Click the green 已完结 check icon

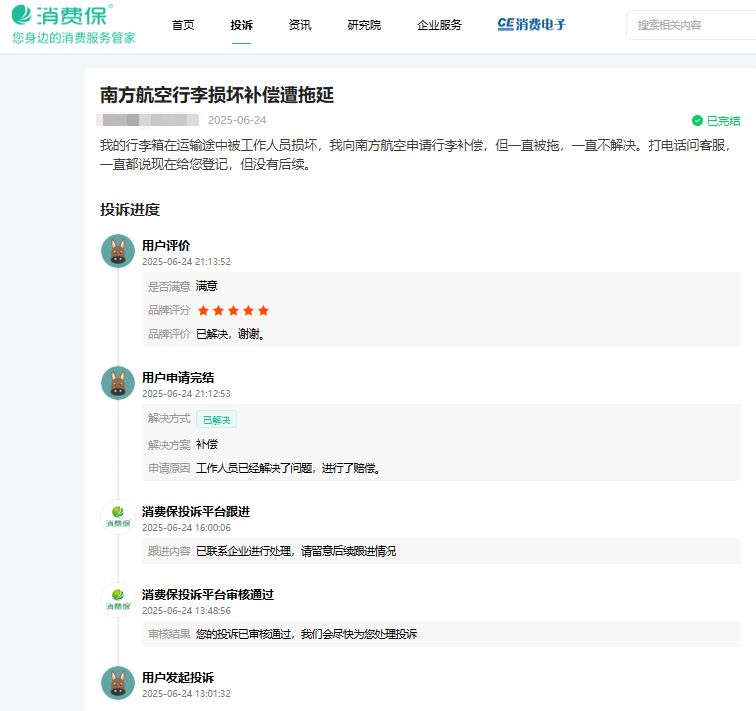(x=697, y=121)
